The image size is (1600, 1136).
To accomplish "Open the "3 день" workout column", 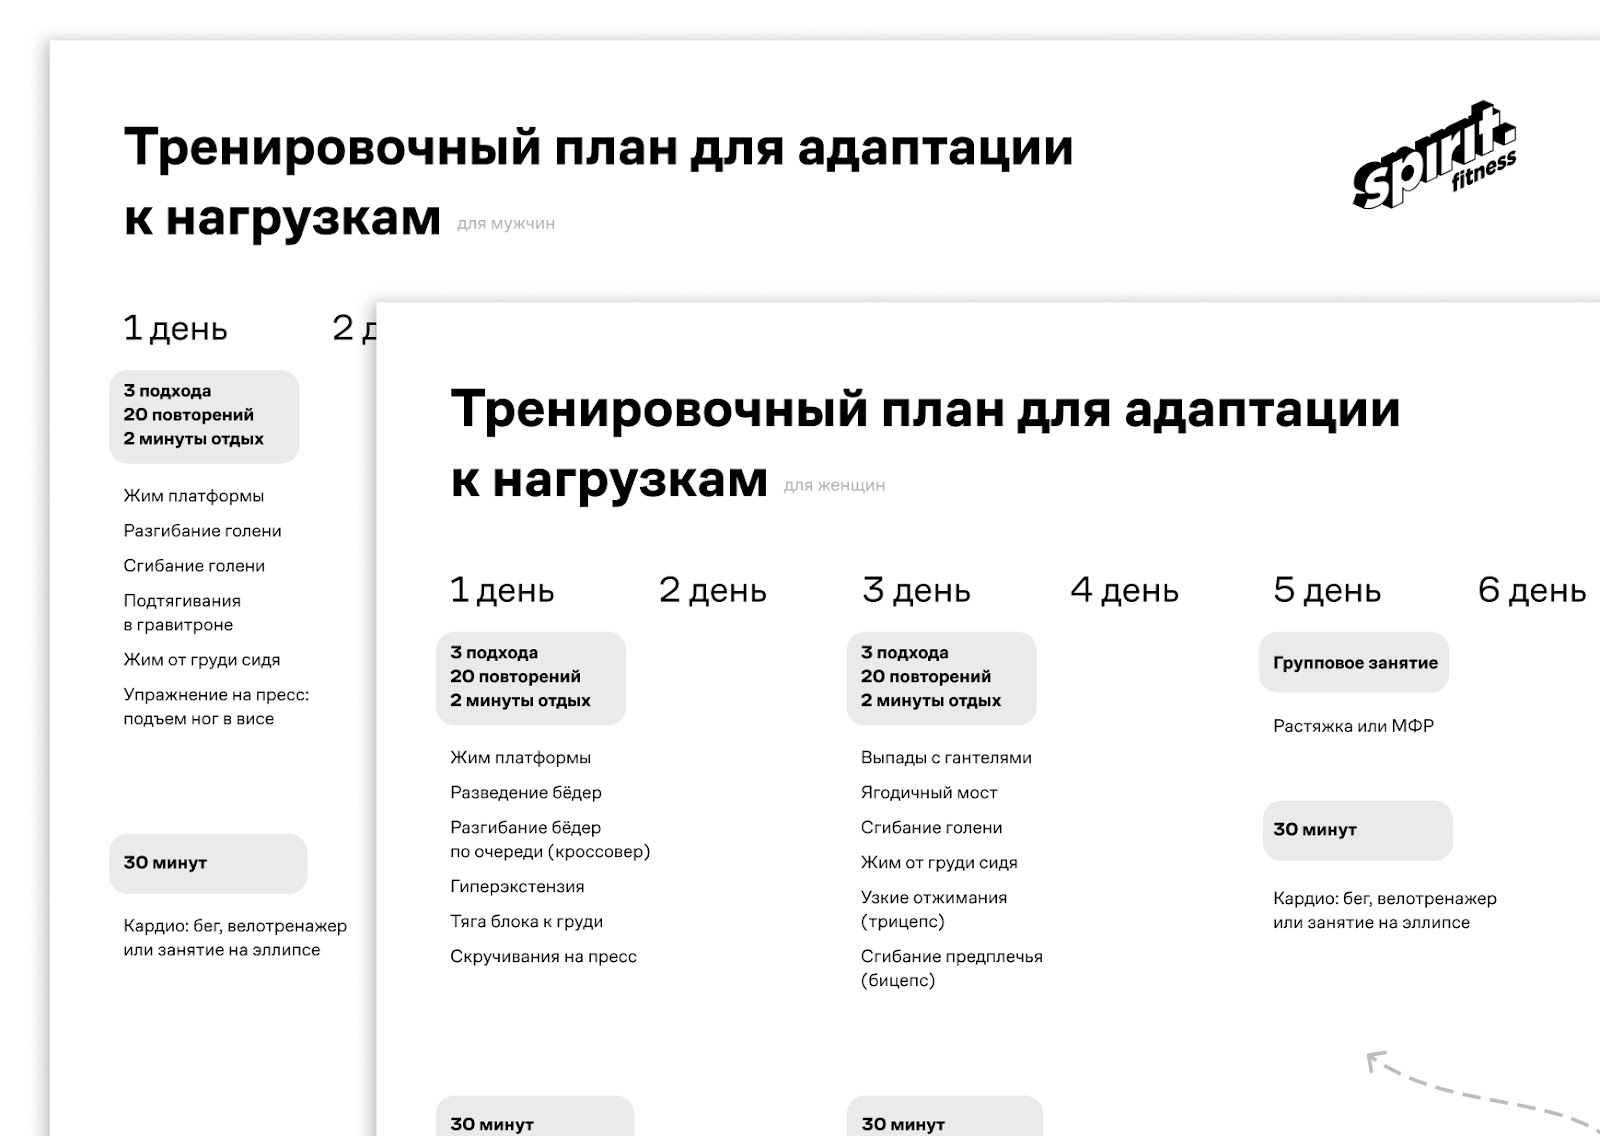I will pos(916,590).
